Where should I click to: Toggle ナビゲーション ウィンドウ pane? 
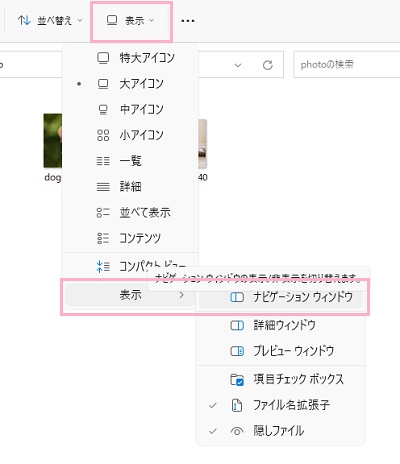[x=280, y=297]
